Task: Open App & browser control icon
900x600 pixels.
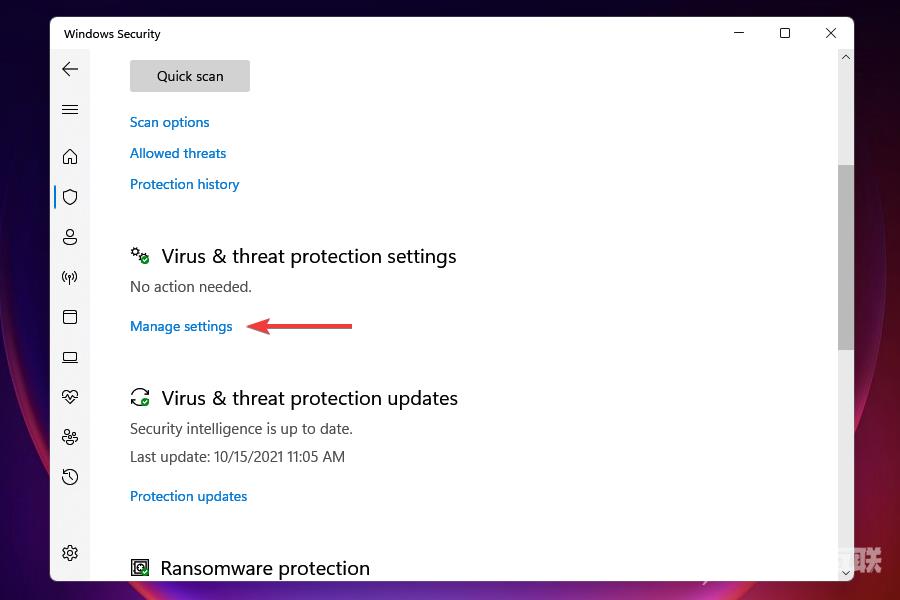Action: (69, 317)
